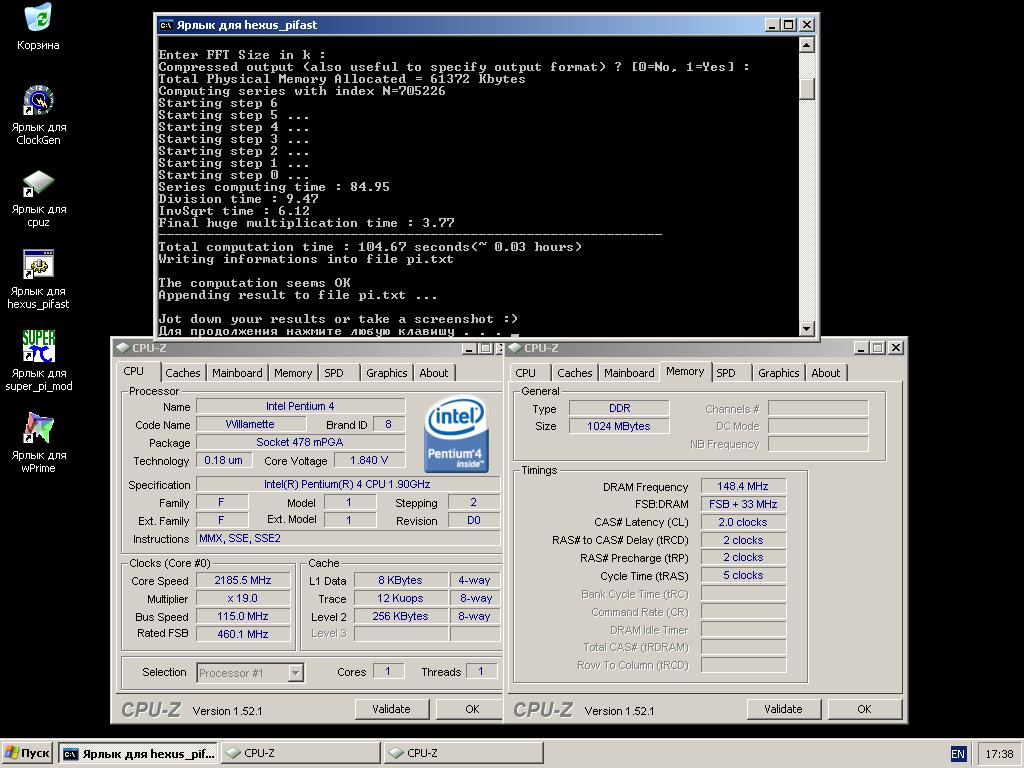This screenshot has height=768, width=1024.
Task: Click the Core Voltage 1.840 V value
Action: (369, 460)
